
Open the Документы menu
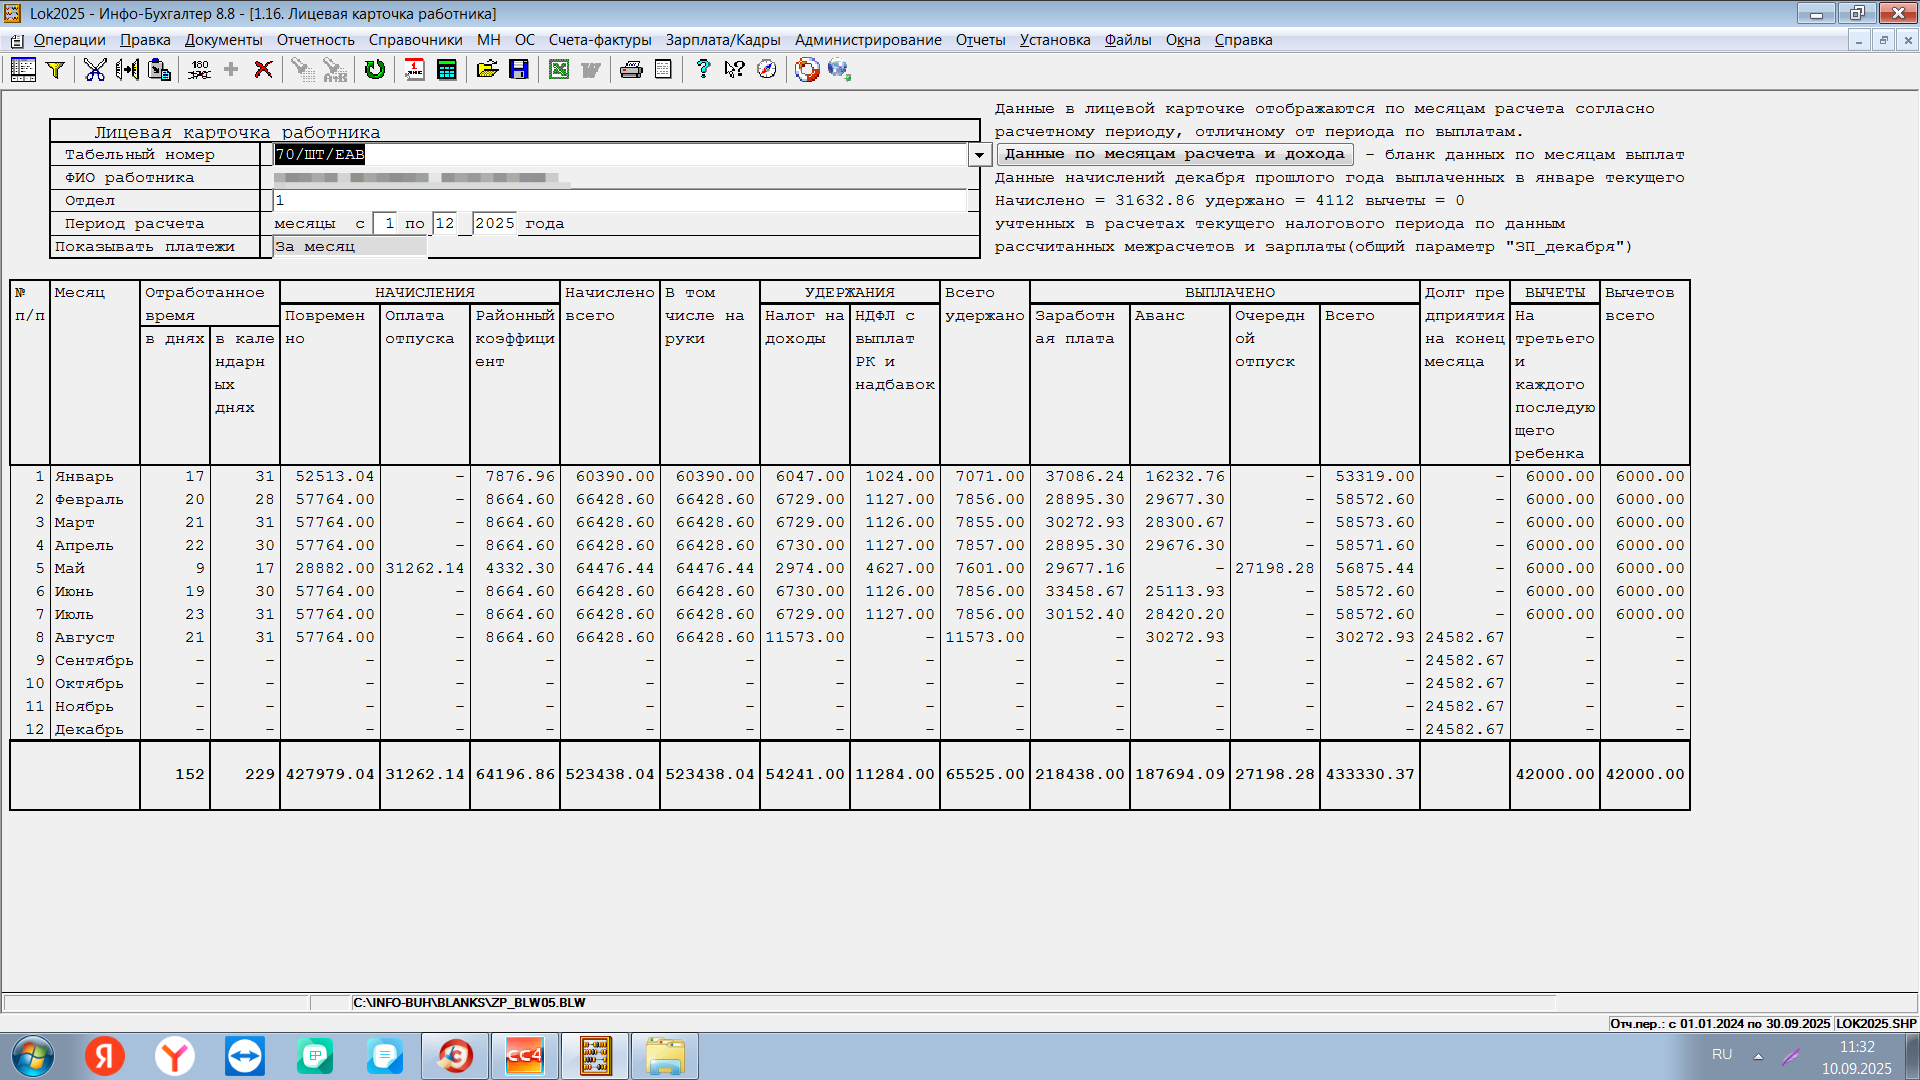(x=223, y=40)
